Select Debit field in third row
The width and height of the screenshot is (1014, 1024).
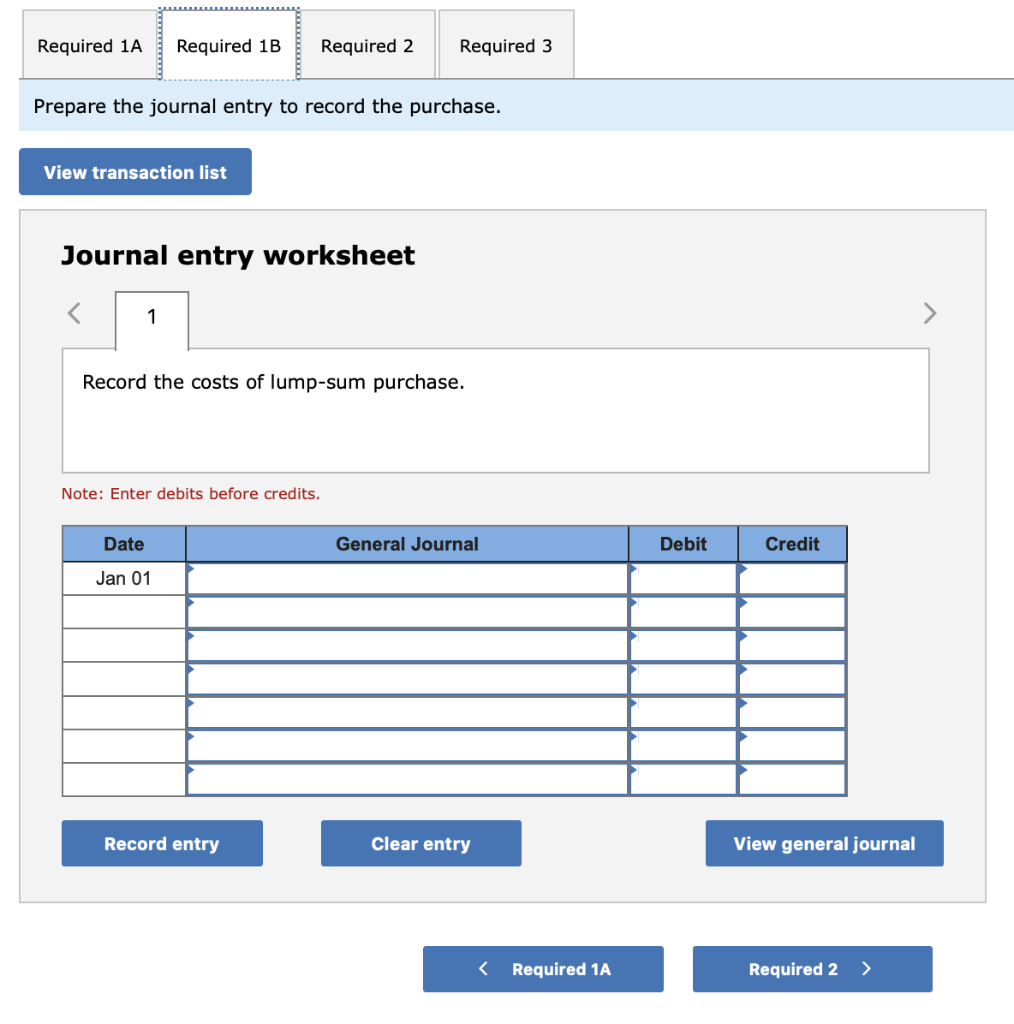tap(683, 645)
